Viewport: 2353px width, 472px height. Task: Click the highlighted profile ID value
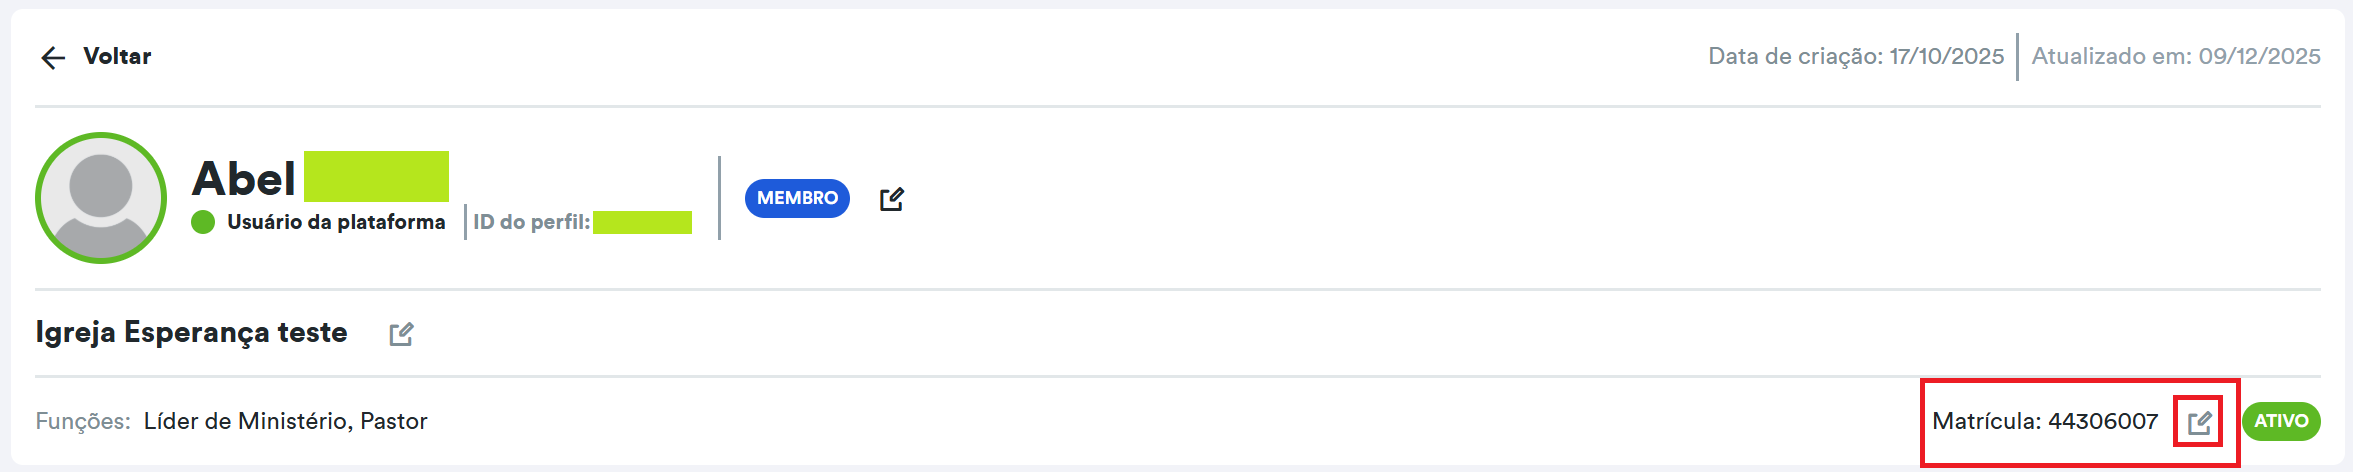642,222
